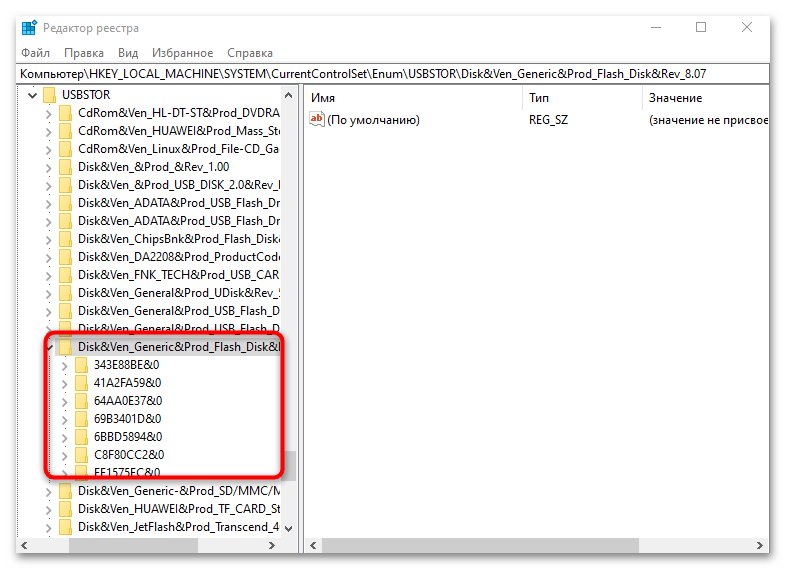Open the Избранное menu

[182, 53]
